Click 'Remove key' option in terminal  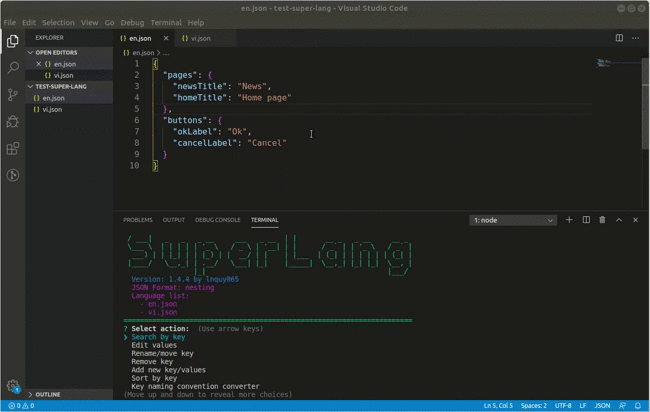[x=152, y=362]
